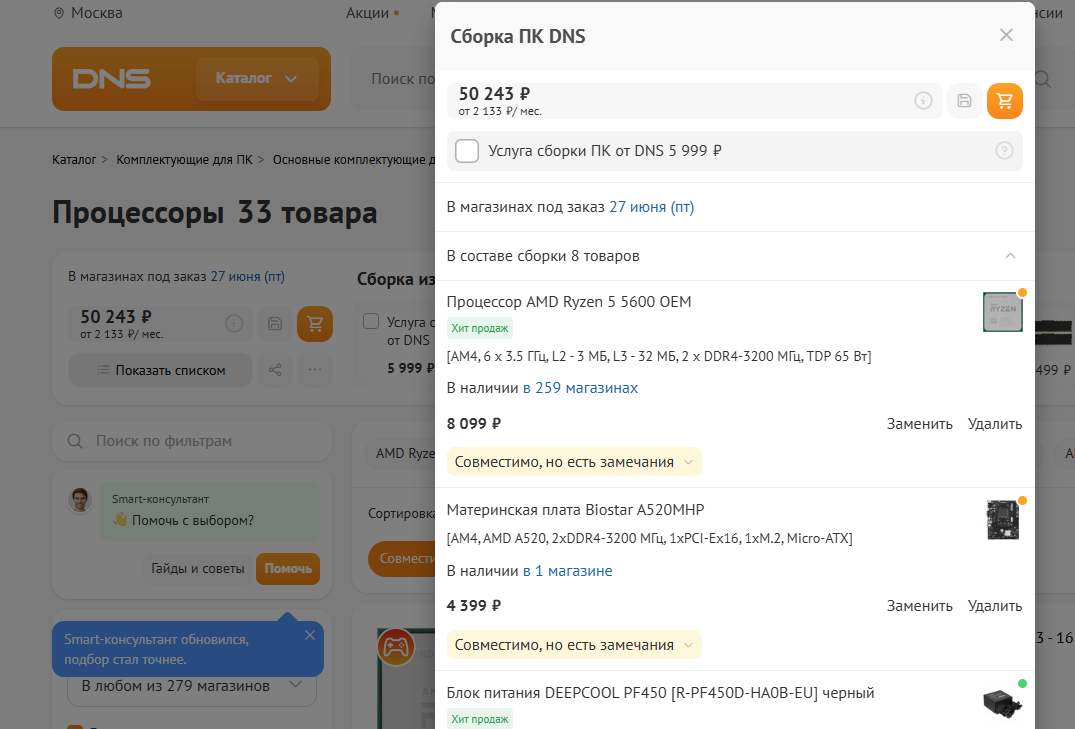This screenshot has width=1075, height=729.
Task: Dismiss Smart-консультант обновился tooltip
Action: 310,635
